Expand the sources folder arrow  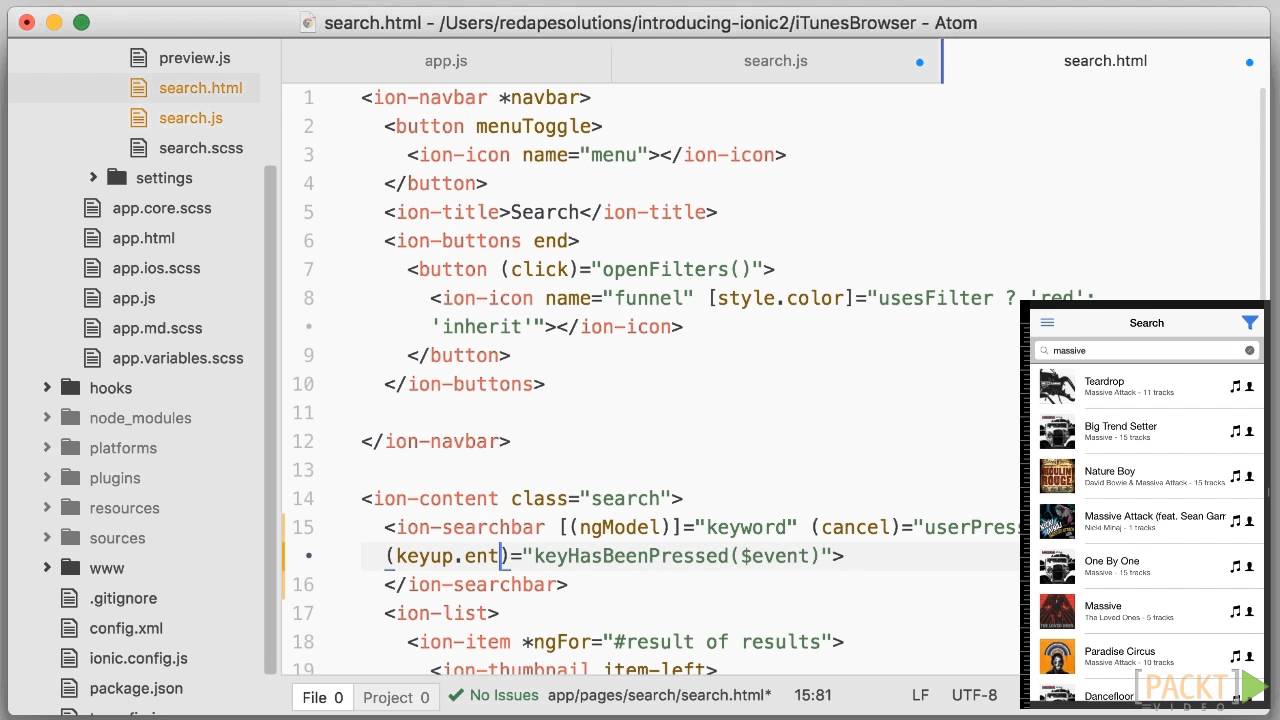click(46, 537)
